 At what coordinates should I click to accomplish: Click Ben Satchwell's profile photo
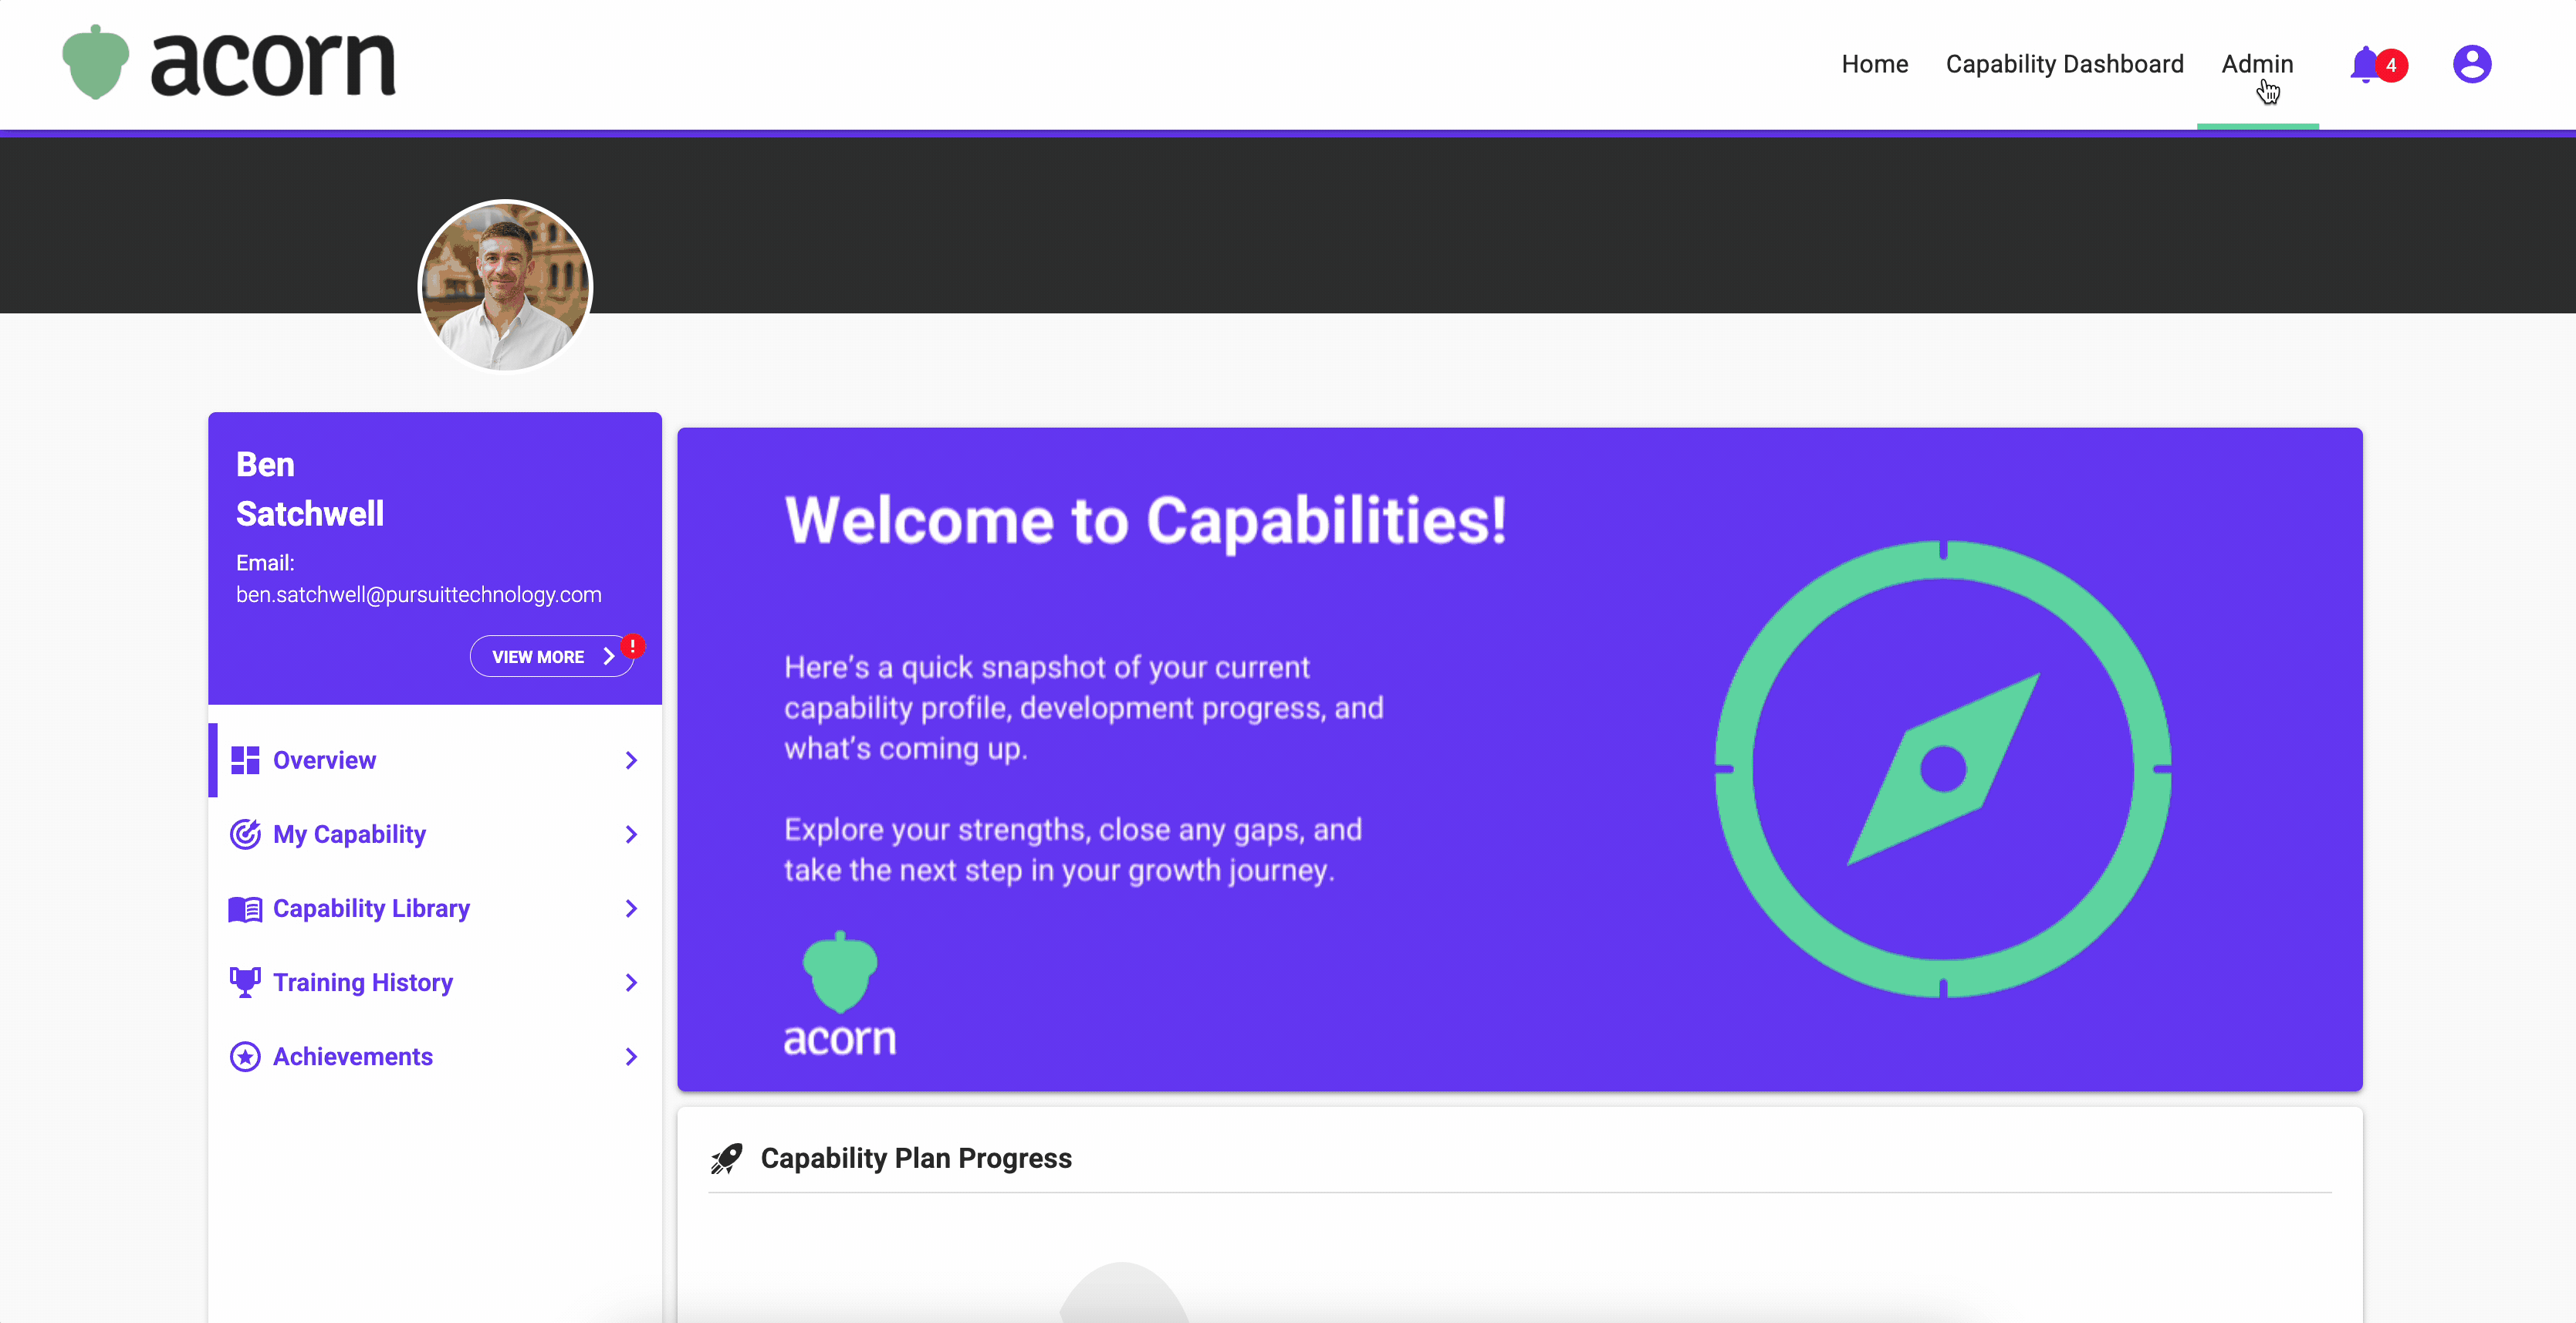coord(505,286)
